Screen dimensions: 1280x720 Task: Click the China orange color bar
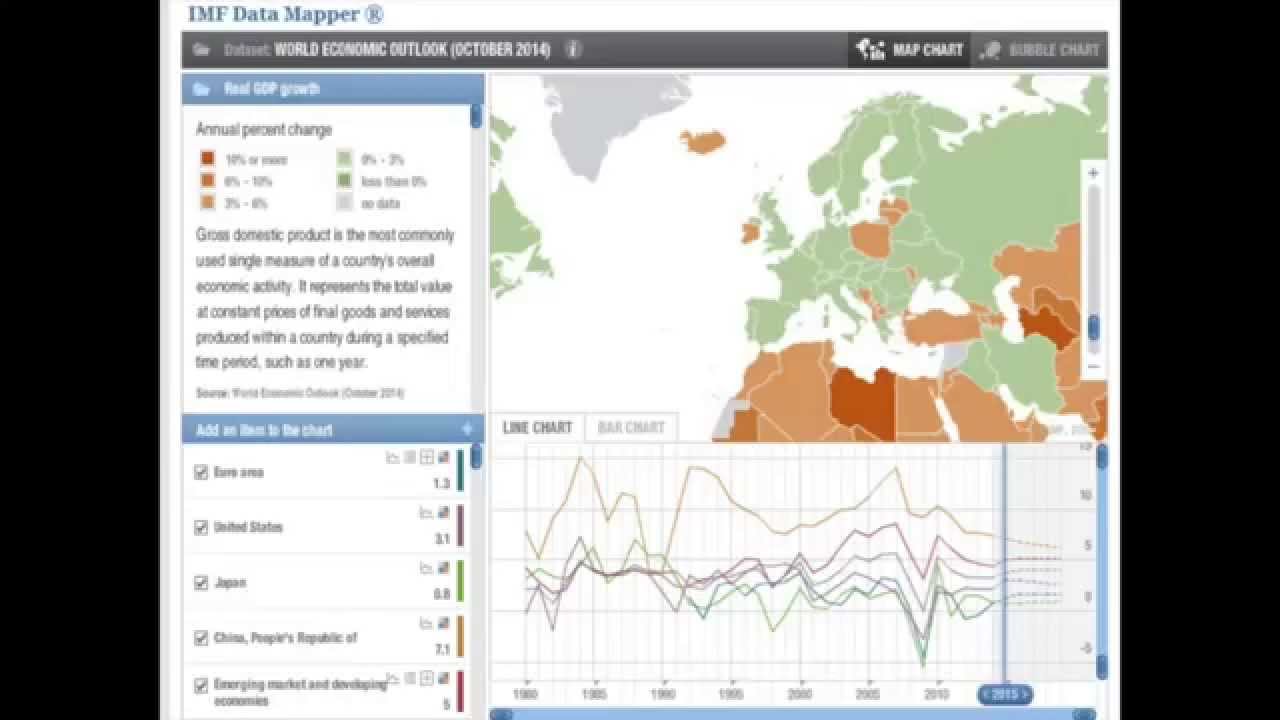460,636
